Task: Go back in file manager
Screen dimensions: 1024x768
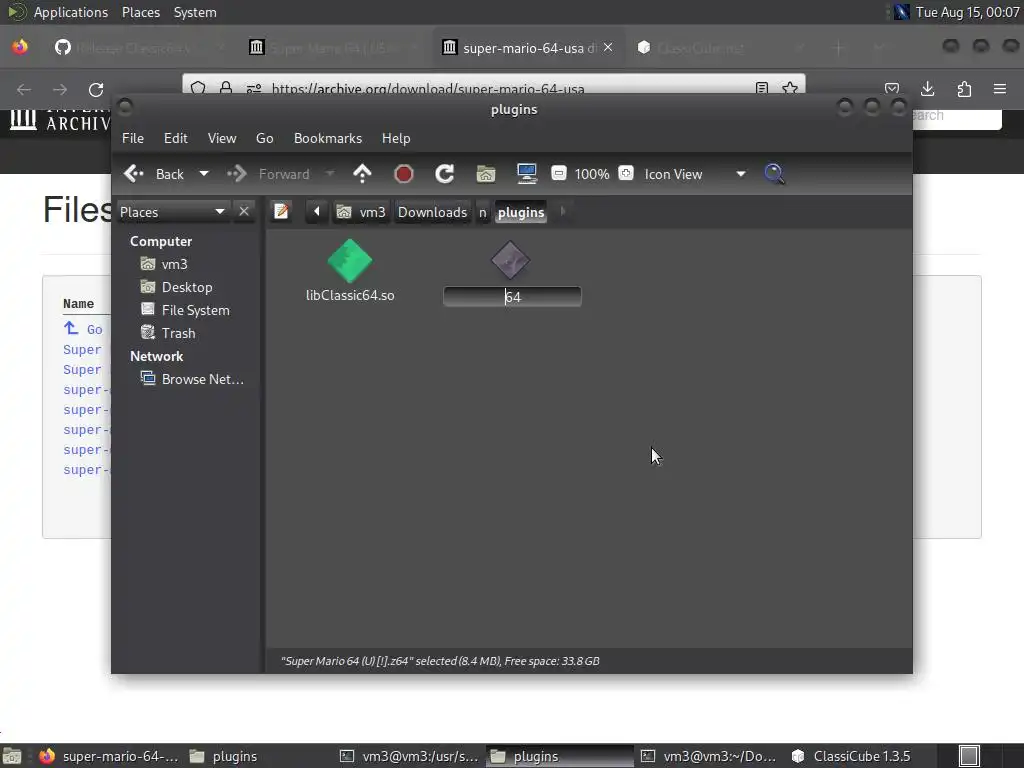Action: pos(154,174)
